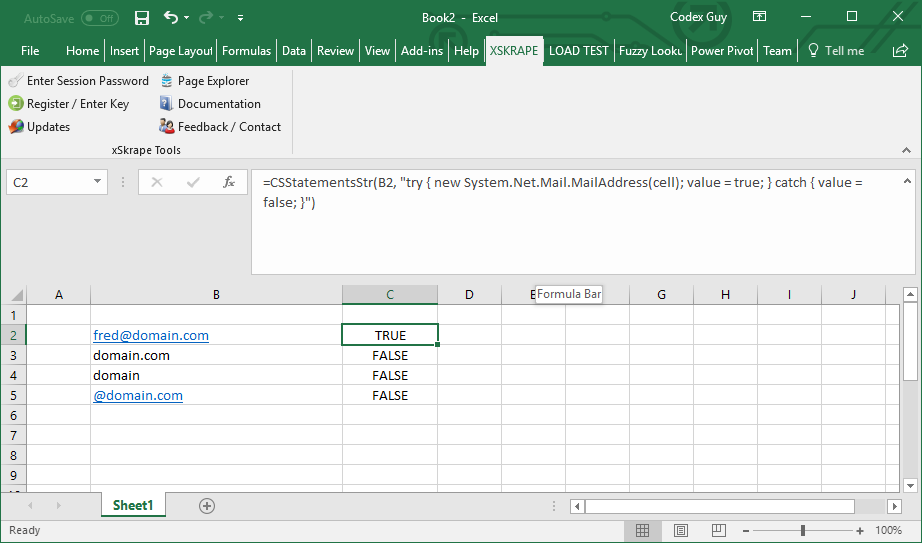Screen dimensions: 922x543
Task: Open the LOAD TEST tab
Action: [579, 51]
